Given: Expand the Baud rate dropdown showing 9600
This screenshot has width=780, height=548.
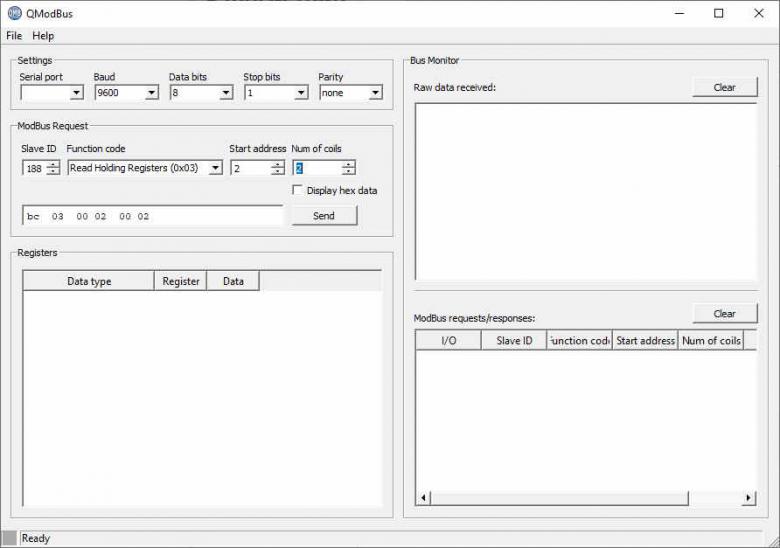Looking at the screenshot, I should (x=152, y=92).
